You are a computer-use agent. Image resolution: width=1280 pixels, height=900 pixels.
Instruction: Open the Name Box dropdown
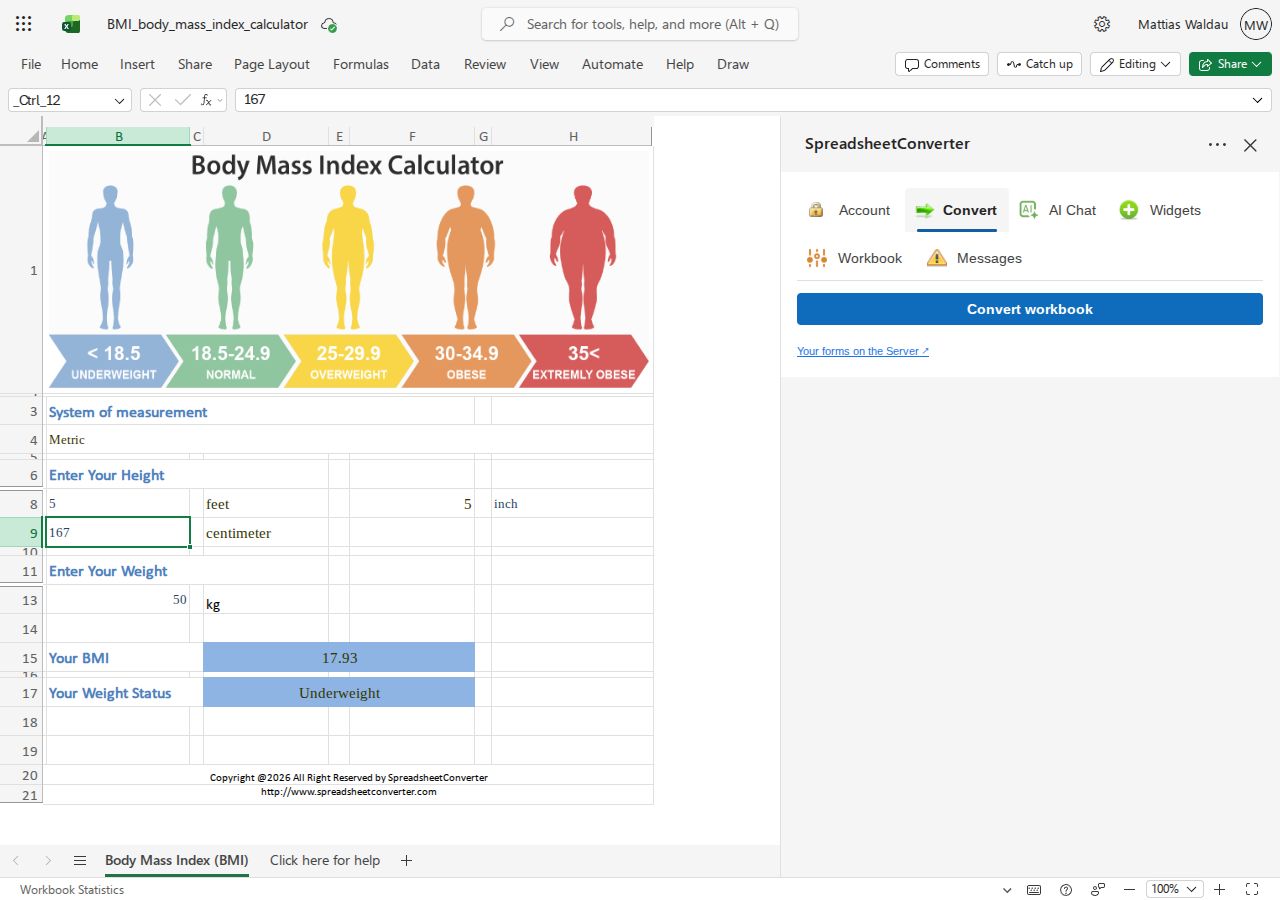coord(120,100)
